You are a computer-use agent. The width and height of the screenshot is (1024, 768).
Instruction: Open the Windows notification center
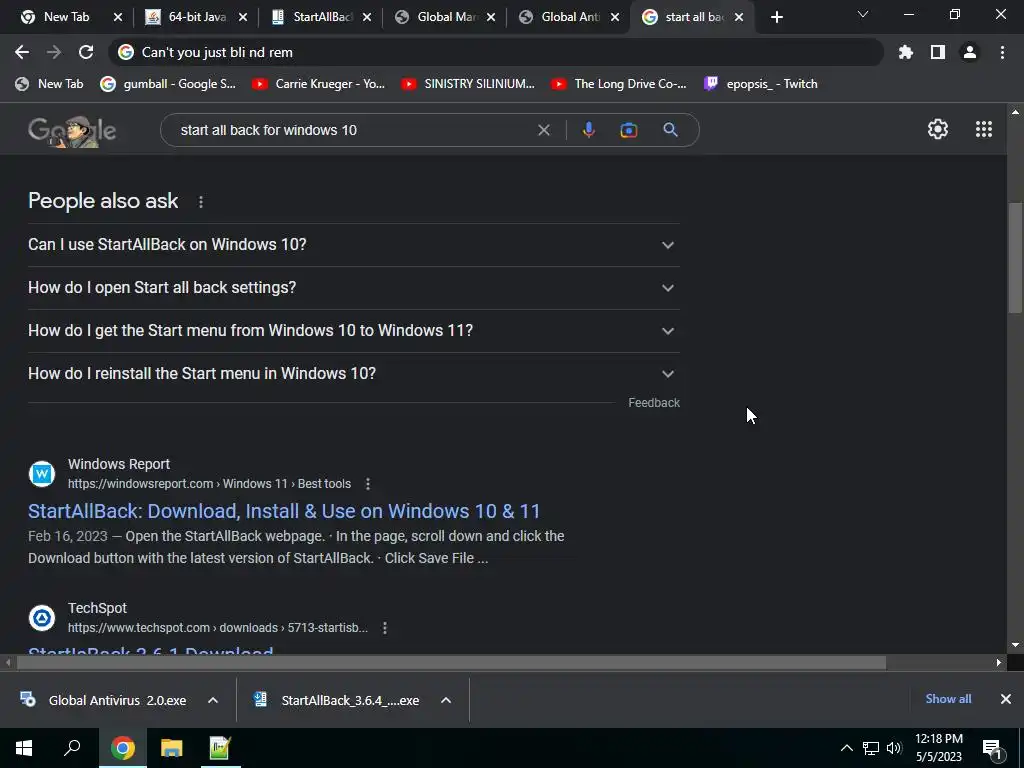point(992,749)
